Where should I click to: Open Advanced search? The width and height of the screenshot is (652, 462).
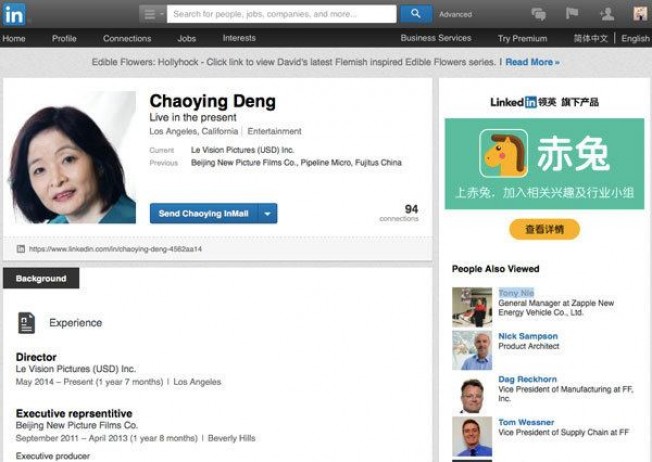[x=455, y=15]
